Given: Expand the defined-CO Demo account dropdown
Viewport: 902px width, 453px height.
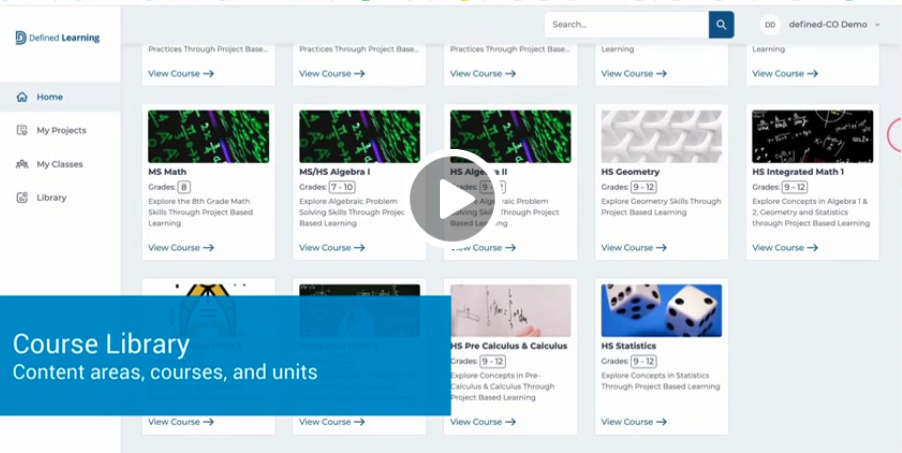Looking at the screenshot, I should coord(877,25).
